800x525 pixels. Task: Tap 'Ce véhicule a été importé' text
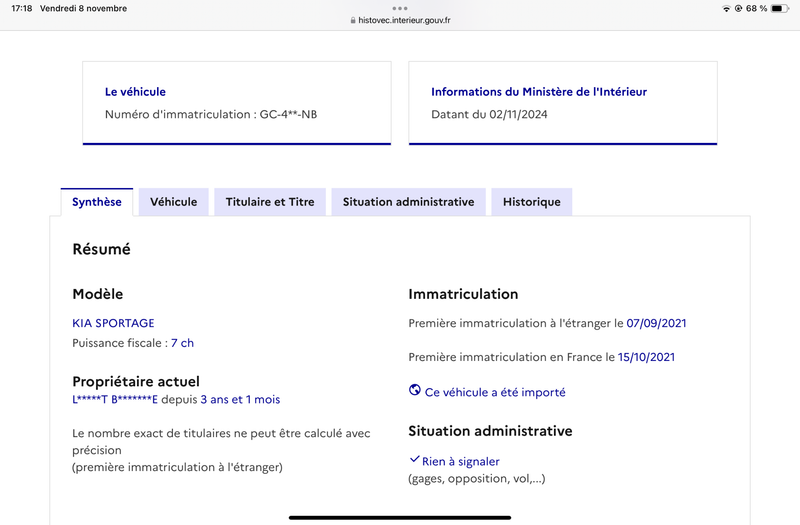pos(495,392)
